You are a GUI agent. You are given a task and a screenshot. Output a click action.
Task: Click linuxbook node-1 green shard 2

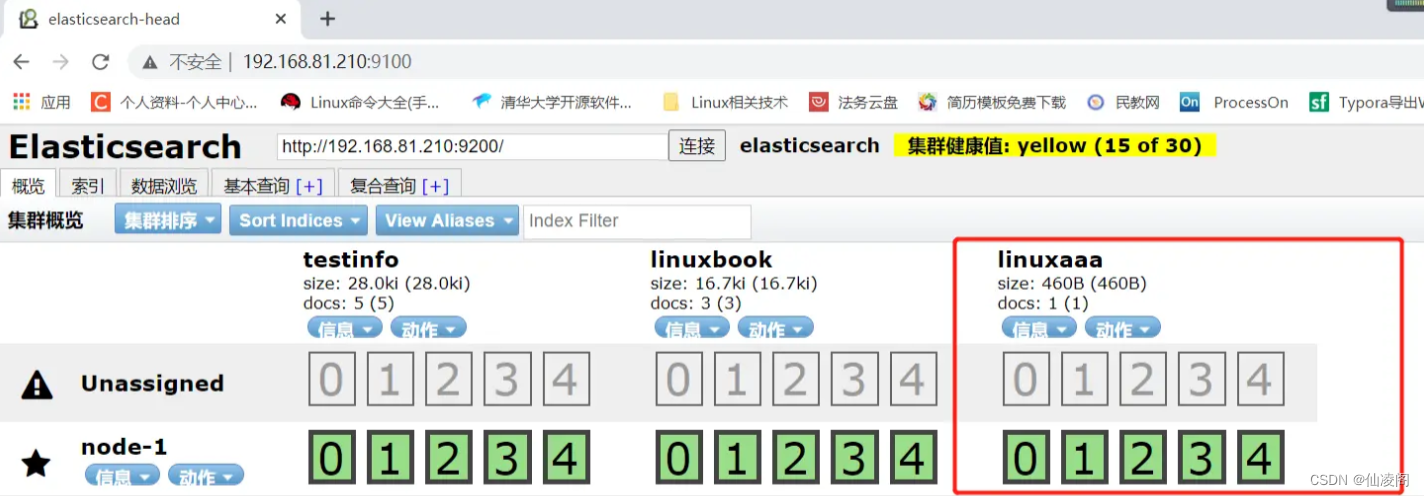click(x=795, y=458)
